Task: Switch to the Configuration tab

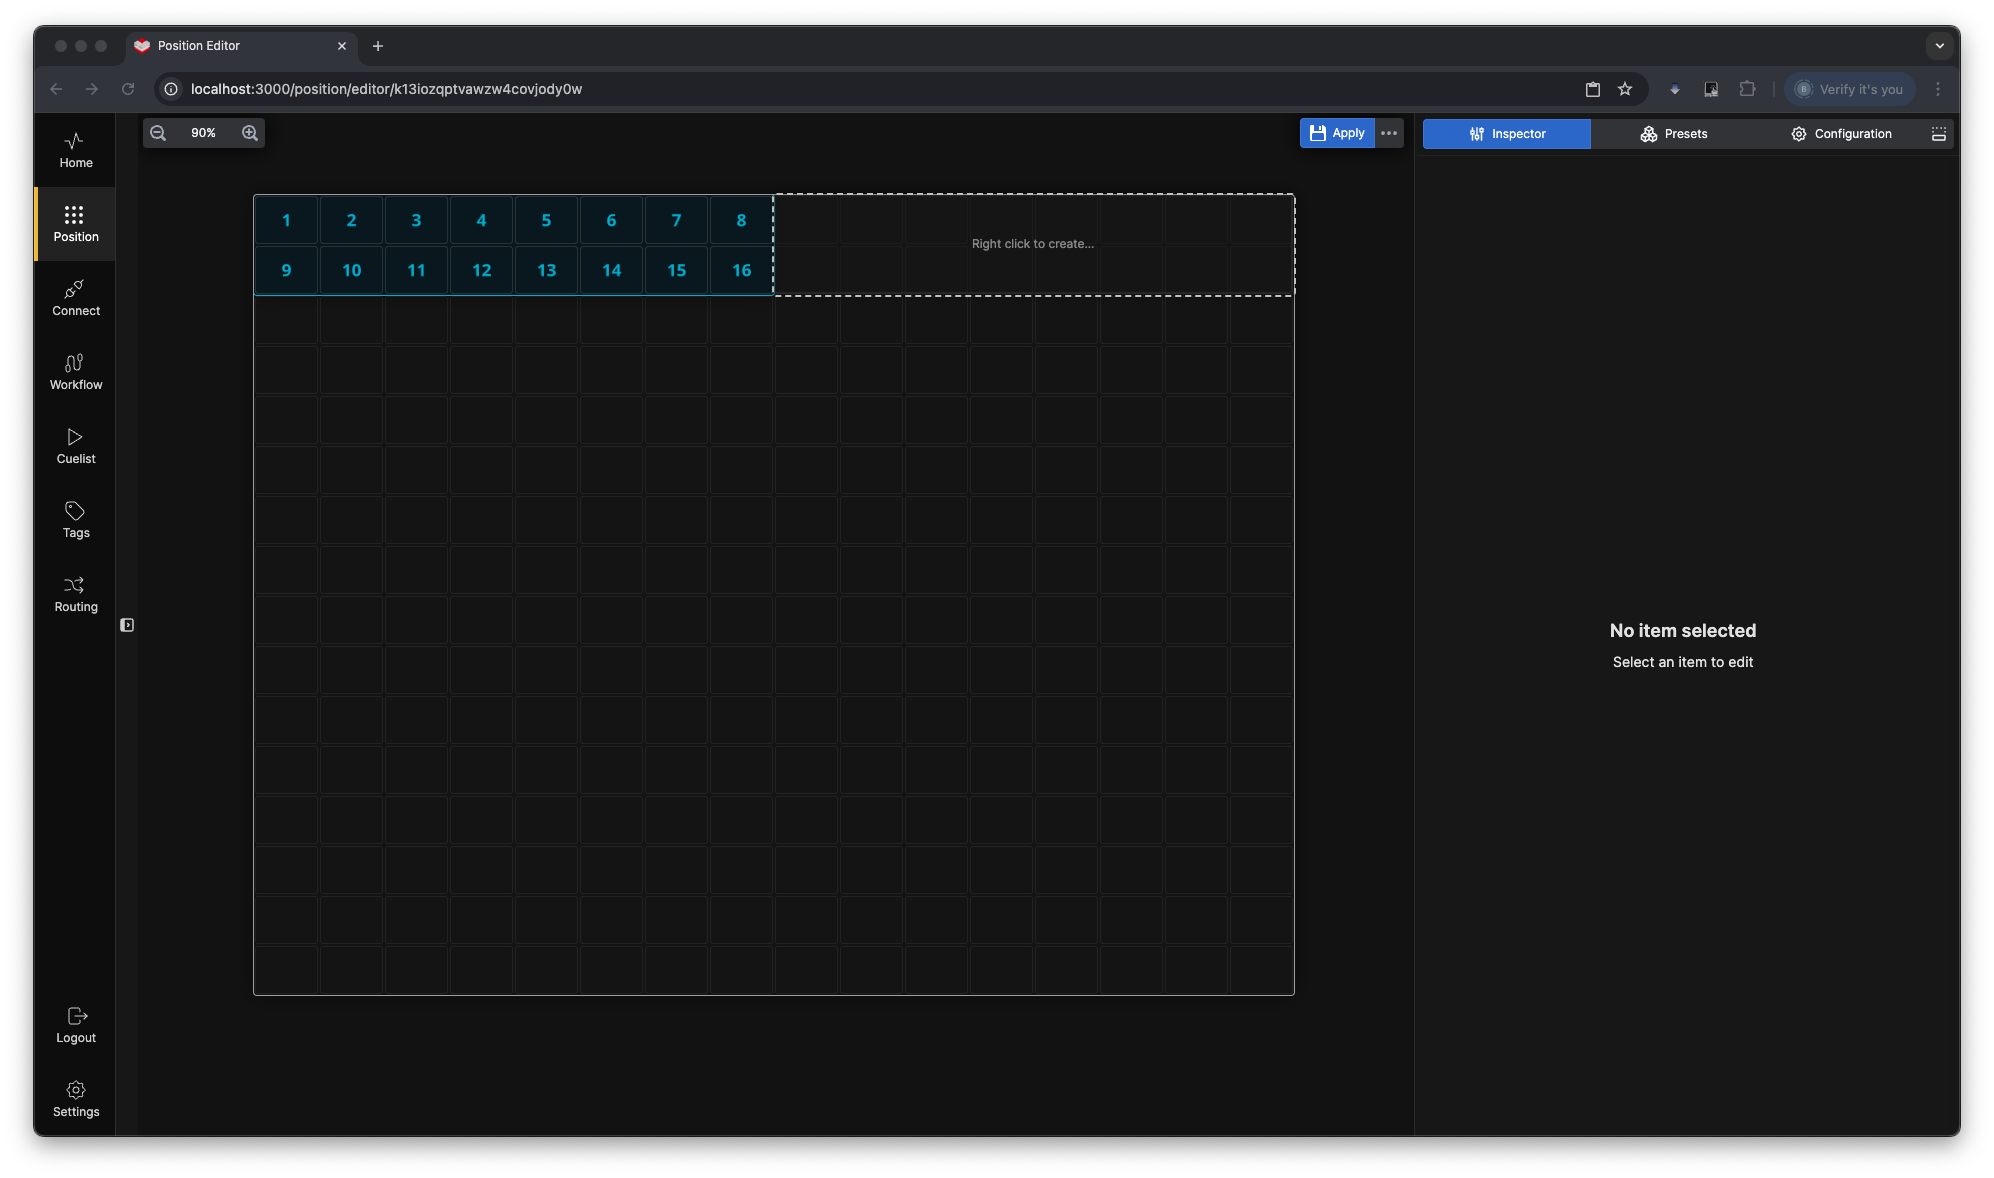Action: point(1841,134)
